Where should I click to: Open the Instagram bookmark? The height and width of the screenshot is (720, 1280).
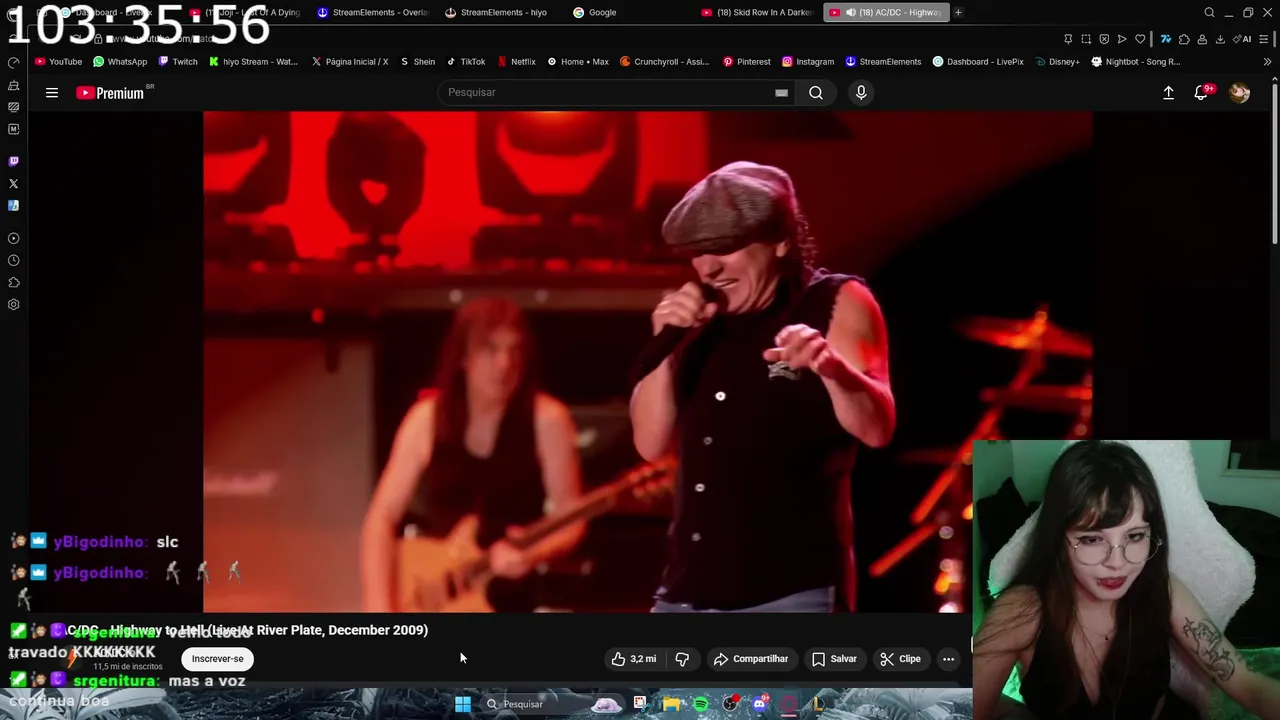click(x=808, y=61)
